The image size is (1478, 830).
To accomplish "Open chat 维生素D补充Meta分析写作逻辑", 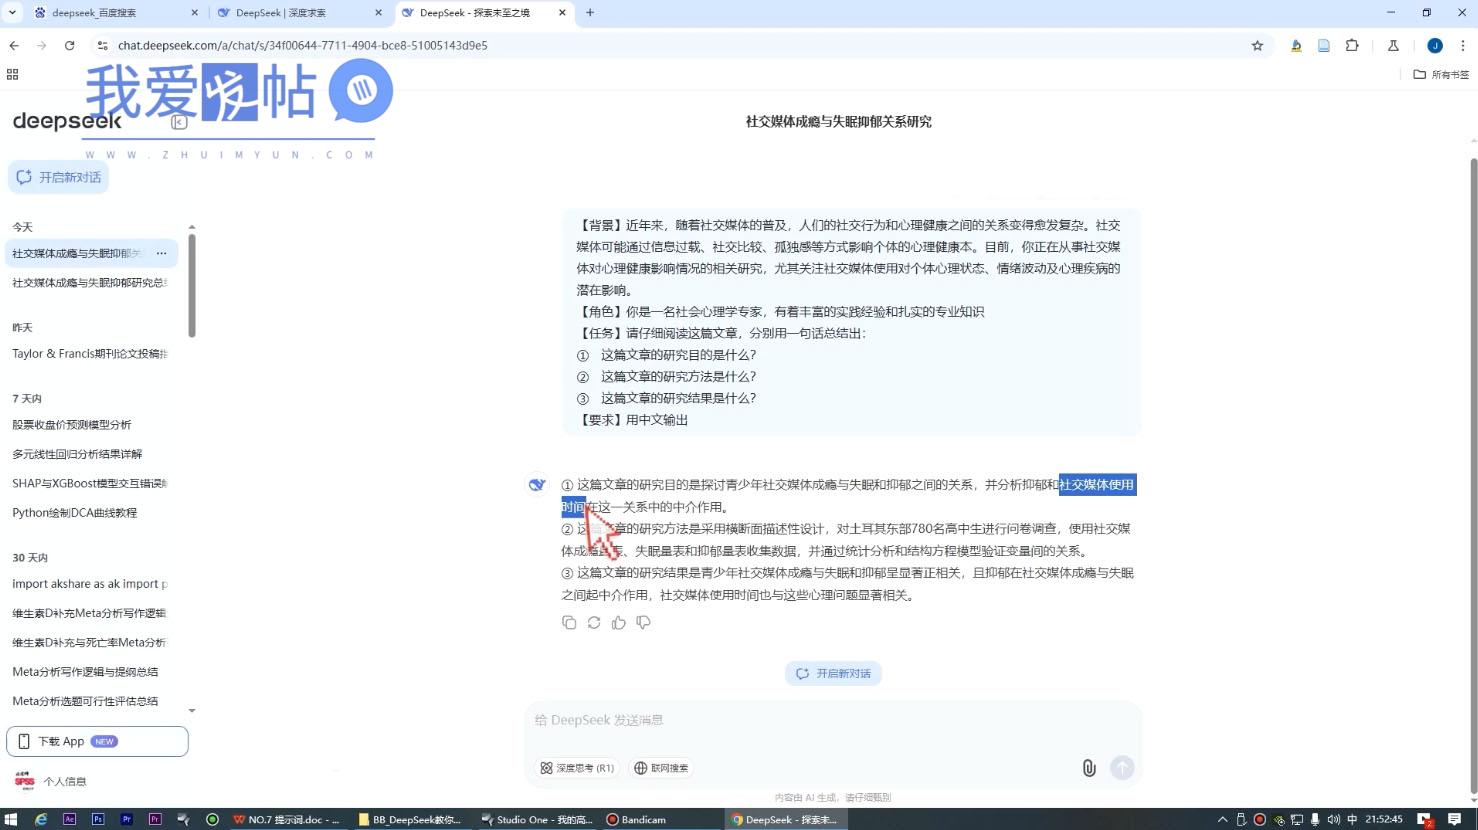I will pos(90,613).
